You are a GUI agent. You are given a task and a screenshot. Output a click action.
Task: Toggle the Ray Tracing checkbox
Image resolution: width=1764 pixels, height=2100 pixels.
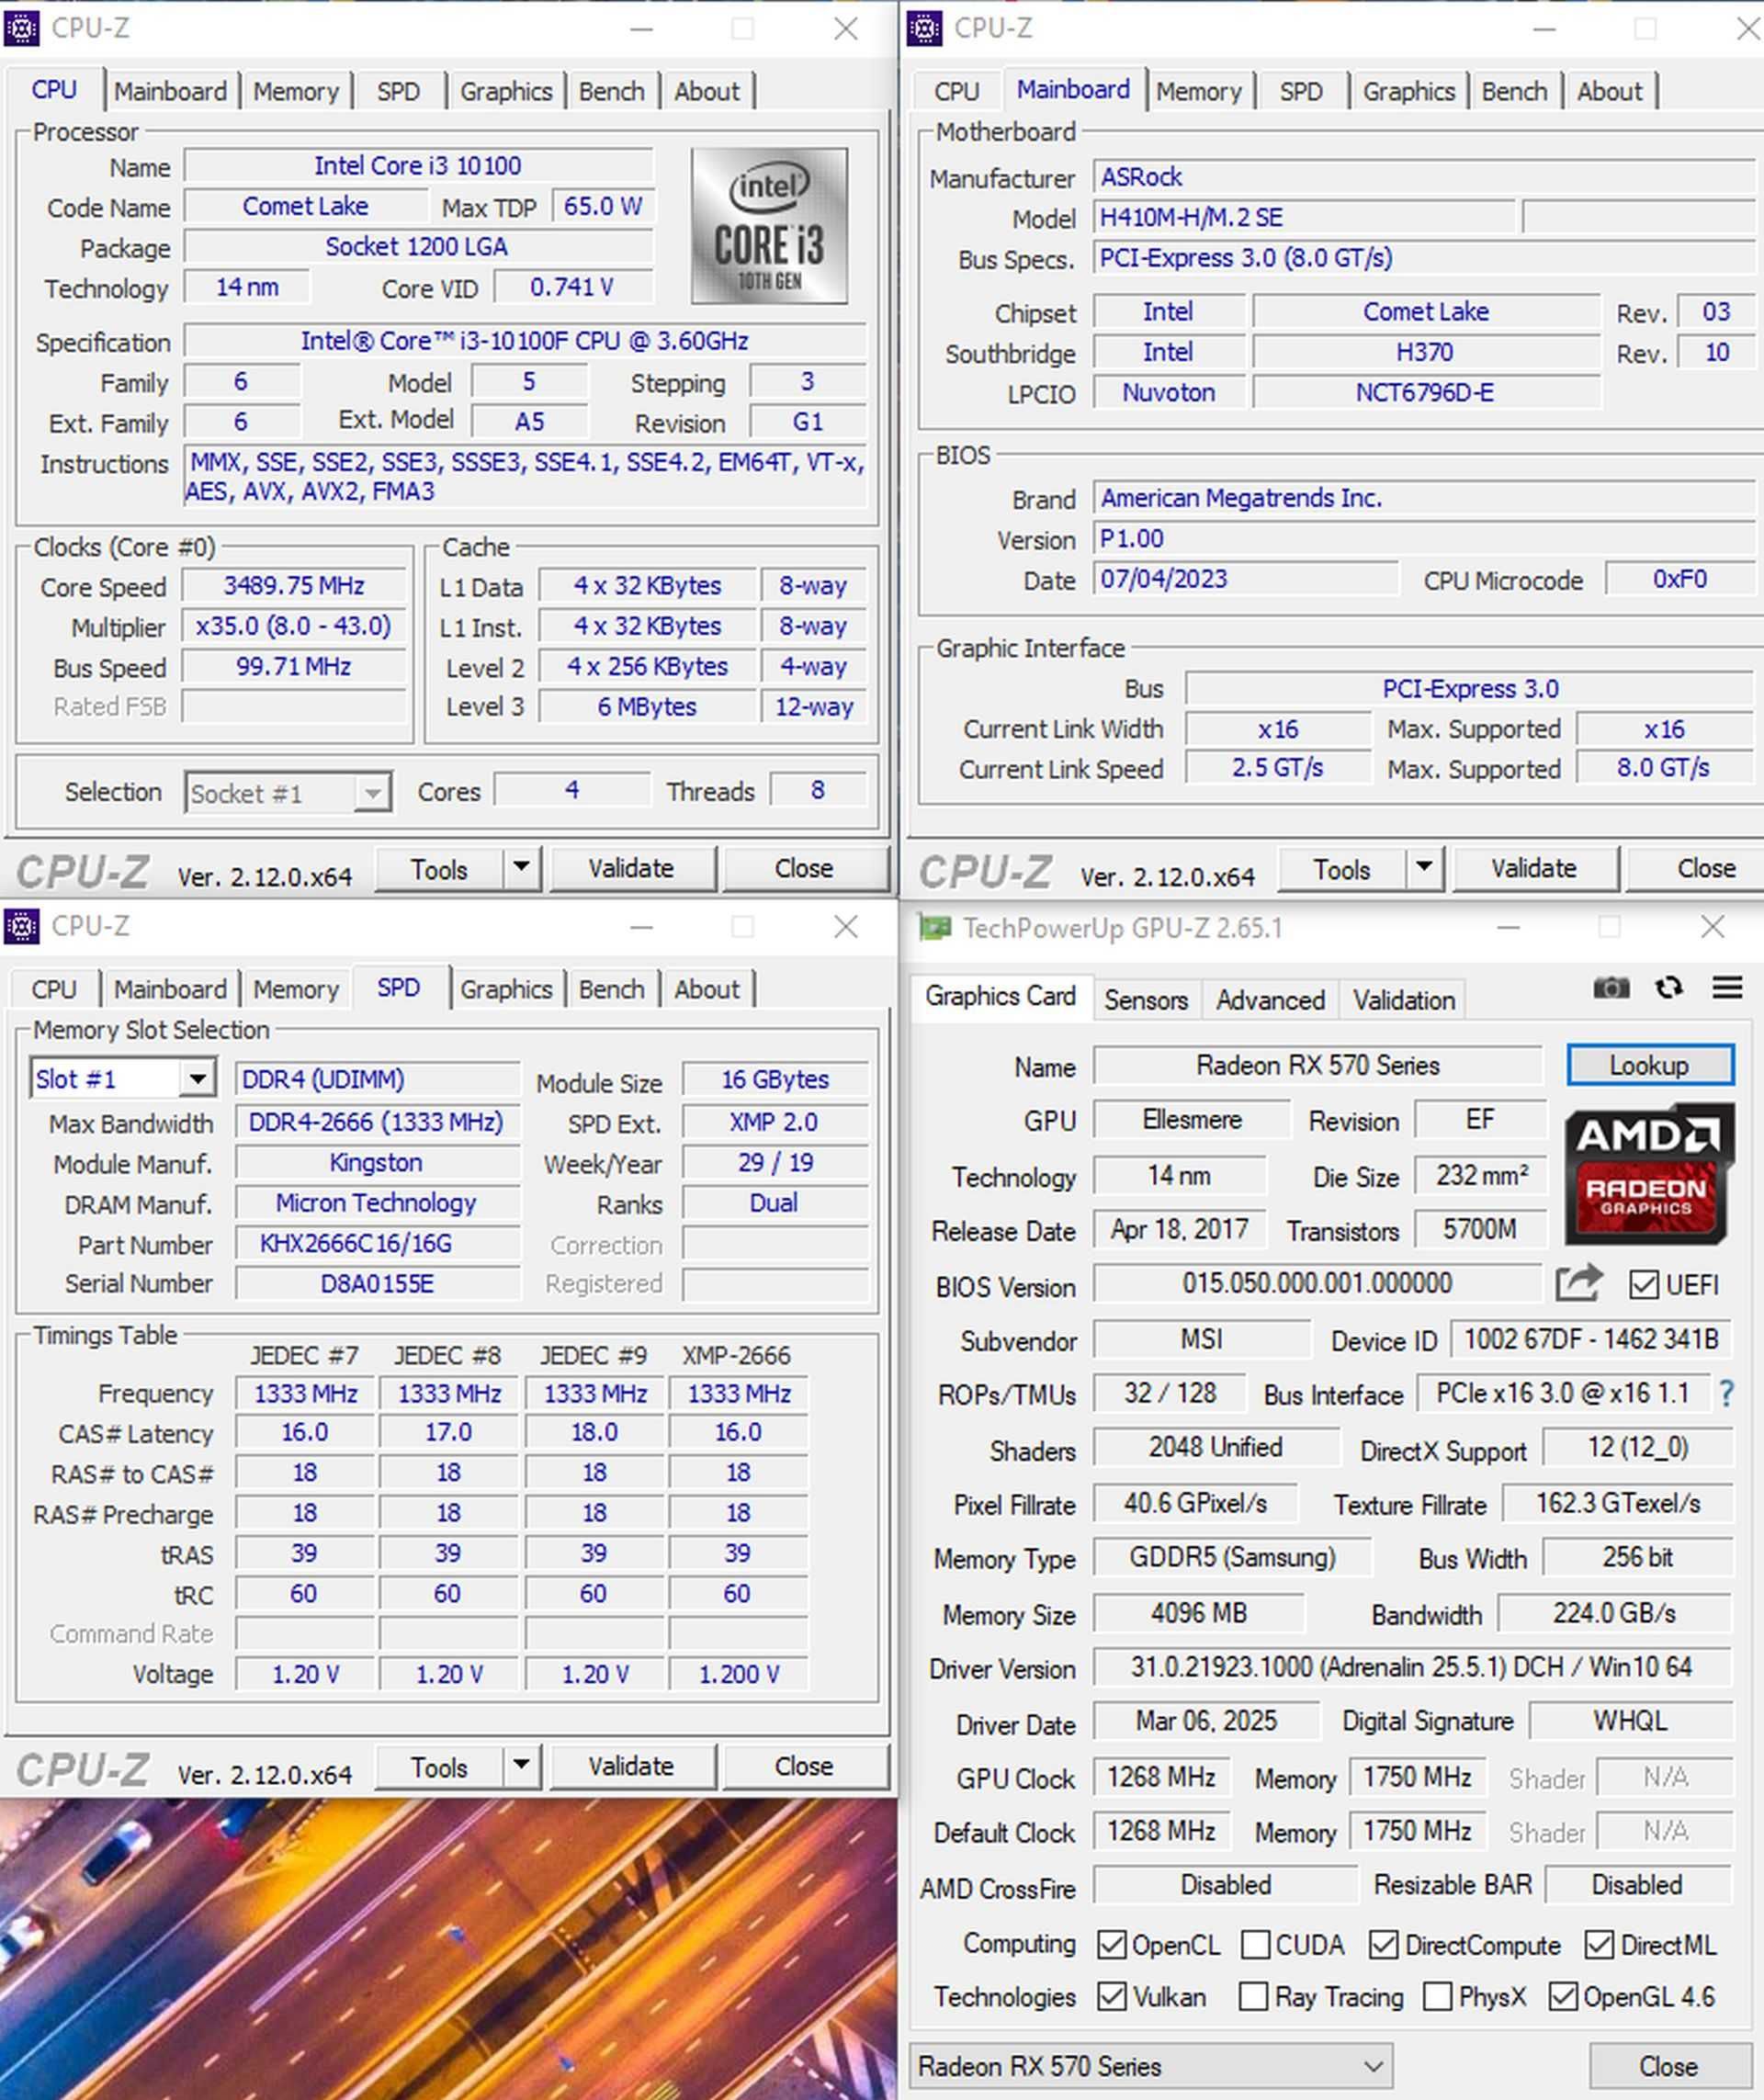point(1254,1997)
